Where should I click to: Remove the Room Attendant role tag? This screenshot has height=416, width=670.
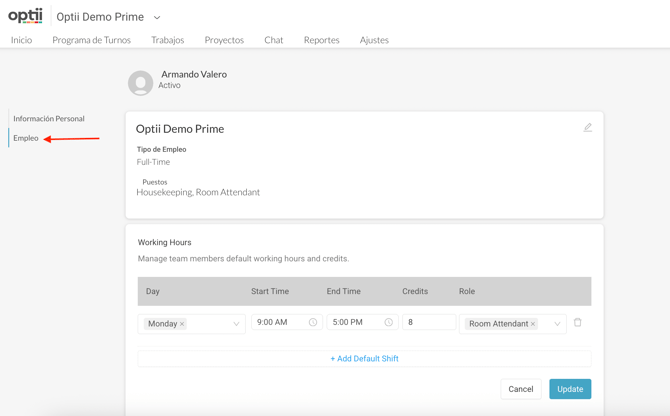pos(533,324)
